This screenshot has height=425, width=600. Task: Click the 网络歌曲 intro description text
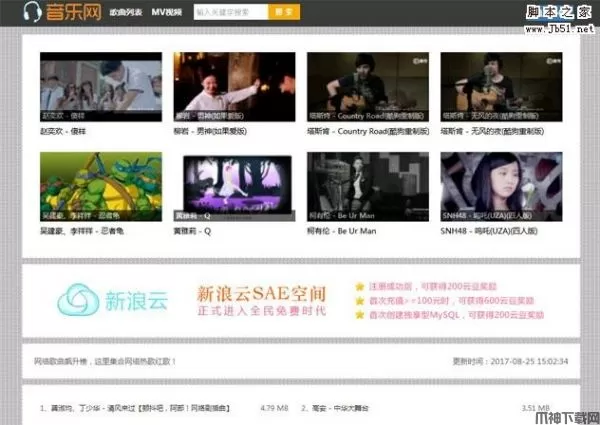(x=105, y=361)
